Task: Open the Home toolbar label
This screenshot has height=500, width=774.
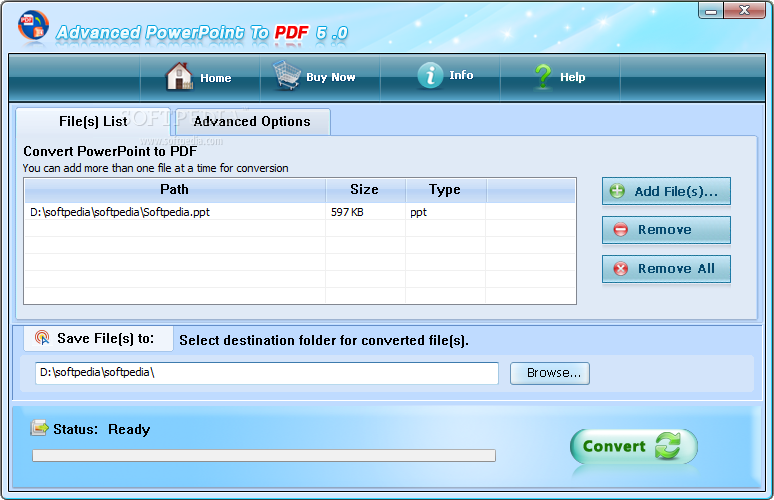Action: (216, 78)
